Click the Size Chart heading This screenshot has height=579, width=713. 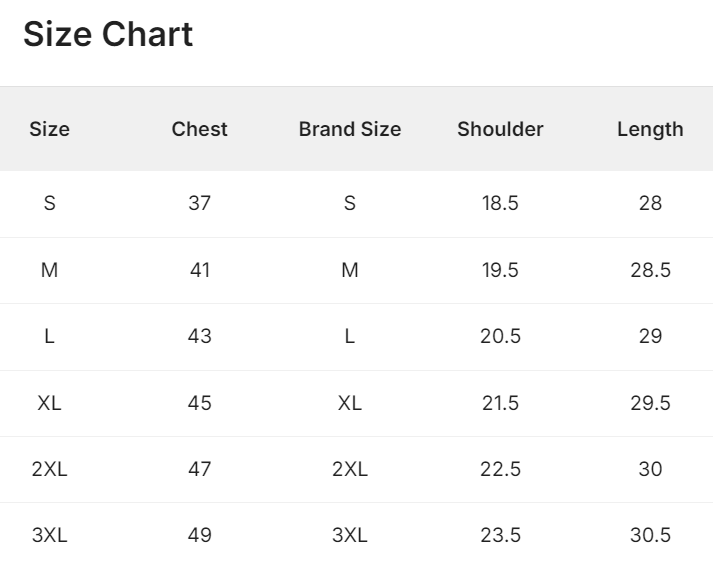tap(108, 35)
